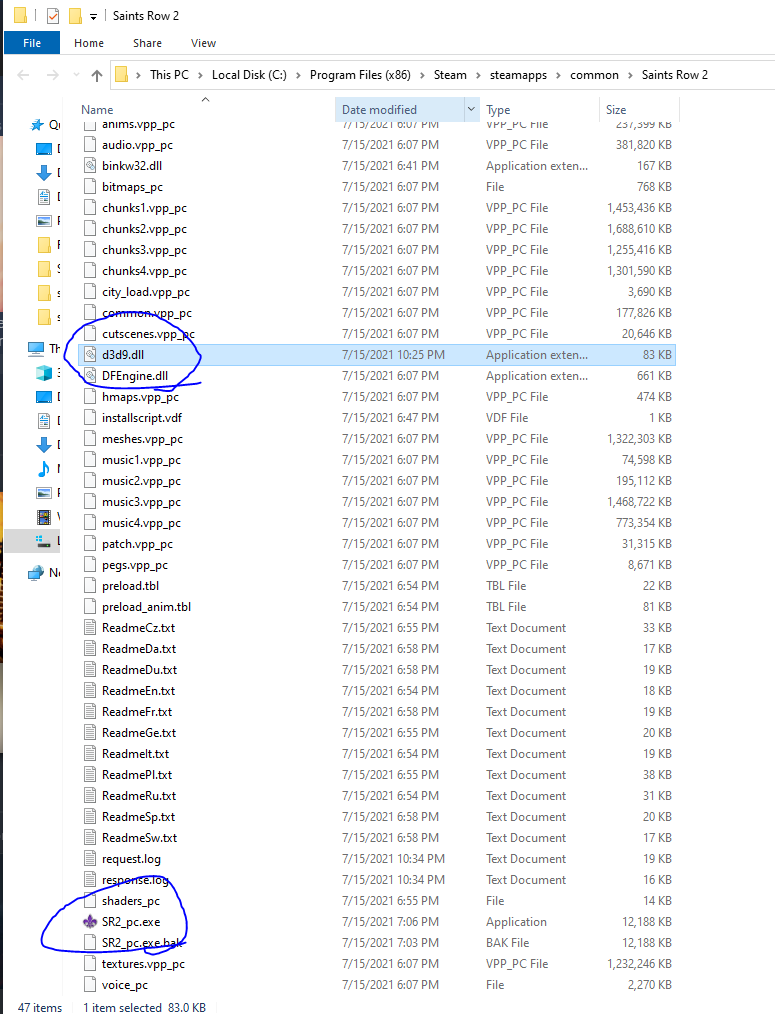
Task: Expand chevron after Steam breadcrumb
Action: (x=478, y=76)
